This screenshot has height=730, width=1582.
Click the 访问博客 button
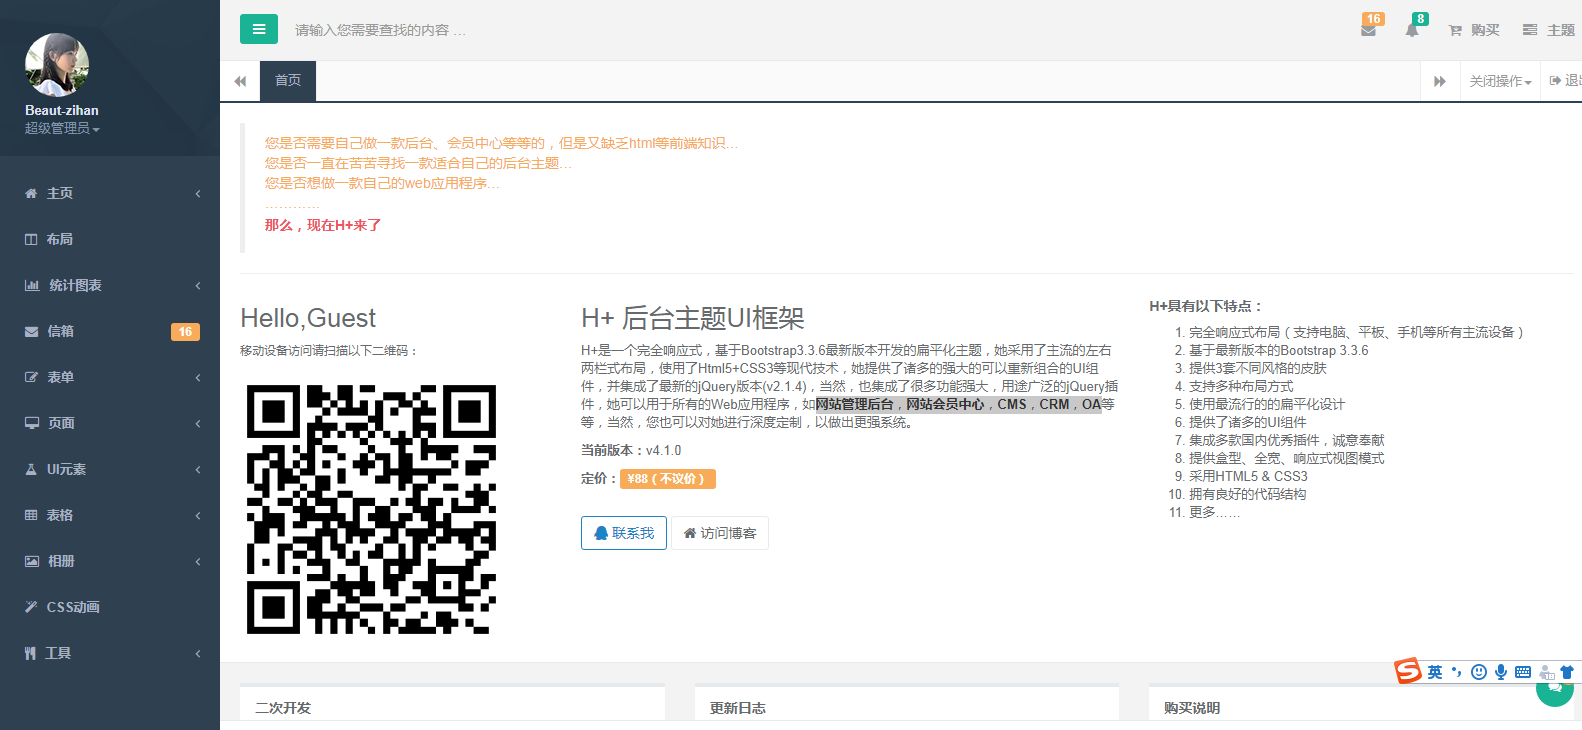click(719, 533)
